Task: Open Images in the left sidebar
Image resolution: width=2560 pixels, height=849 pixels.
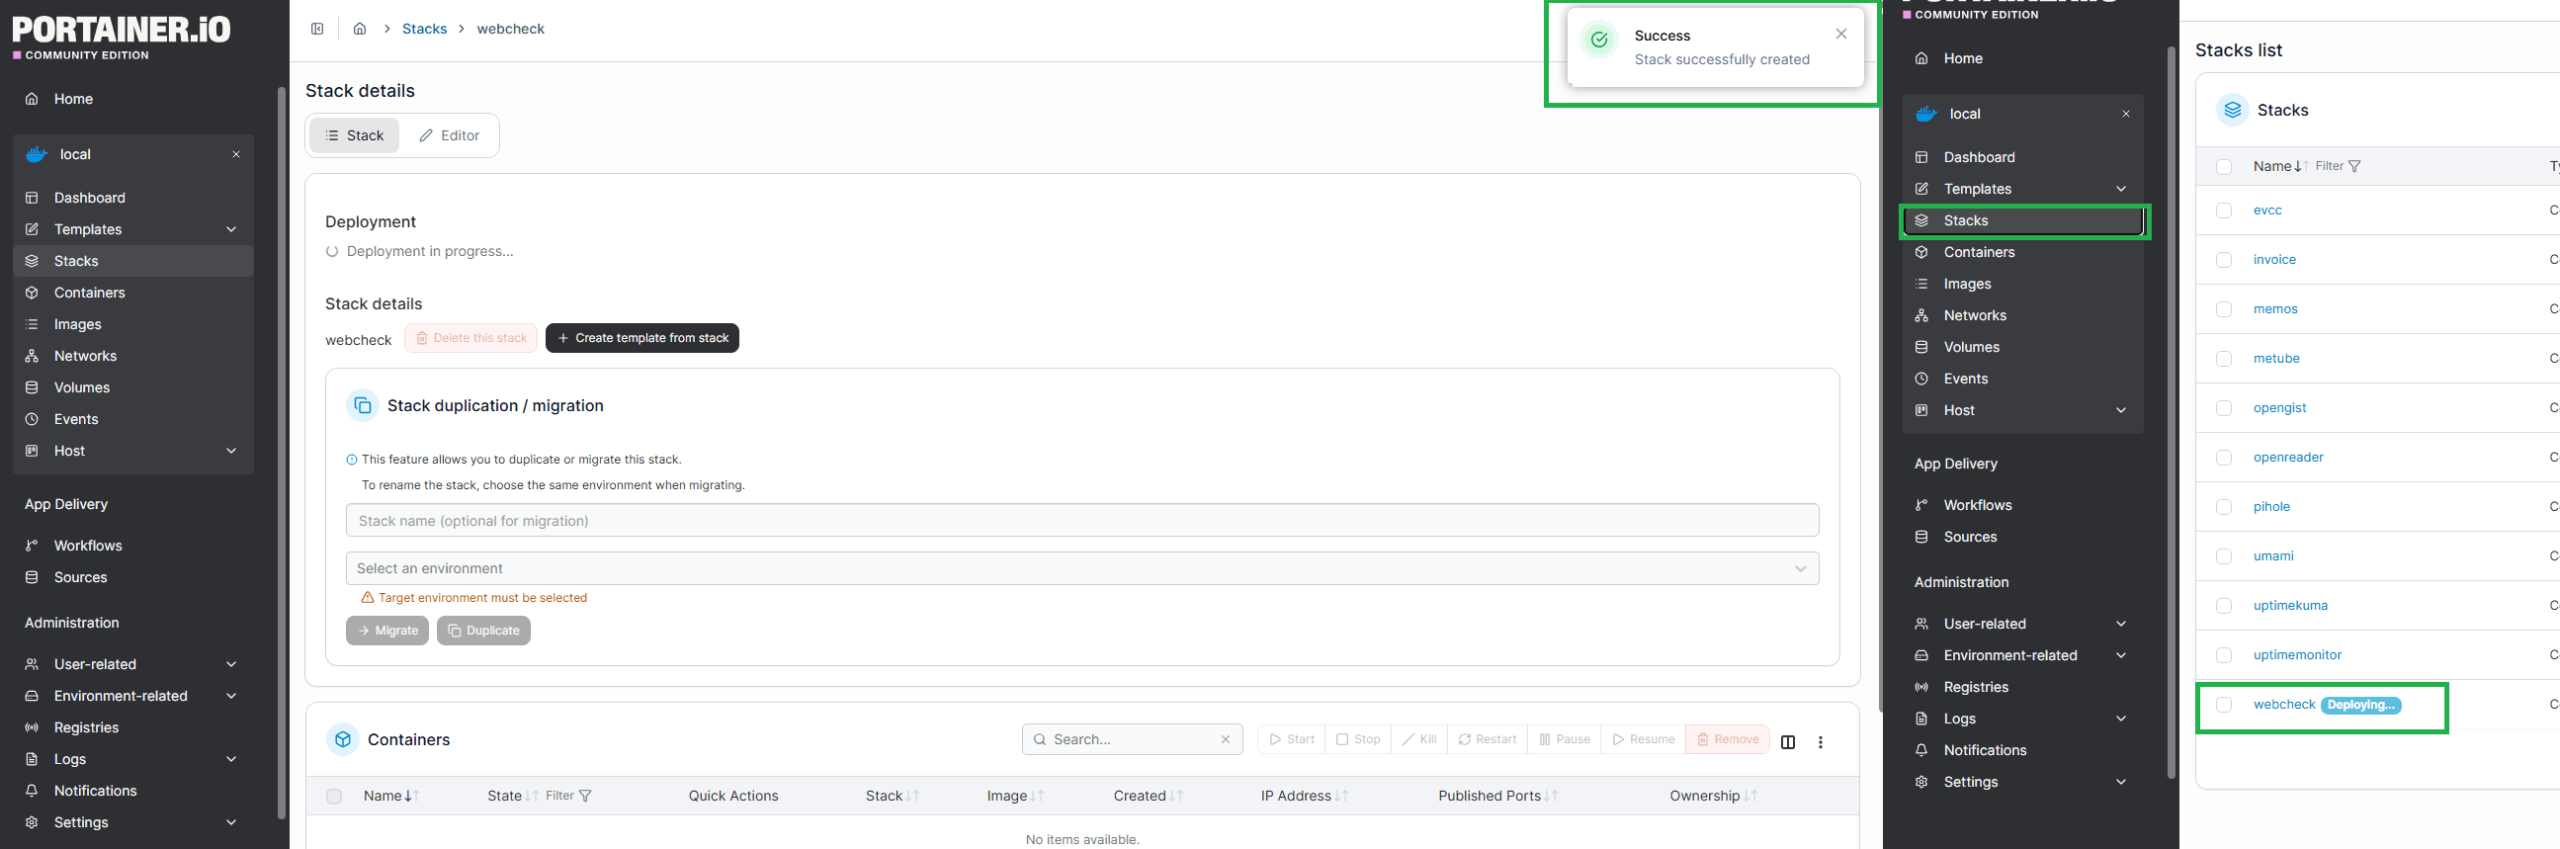Action: [133, 324]
